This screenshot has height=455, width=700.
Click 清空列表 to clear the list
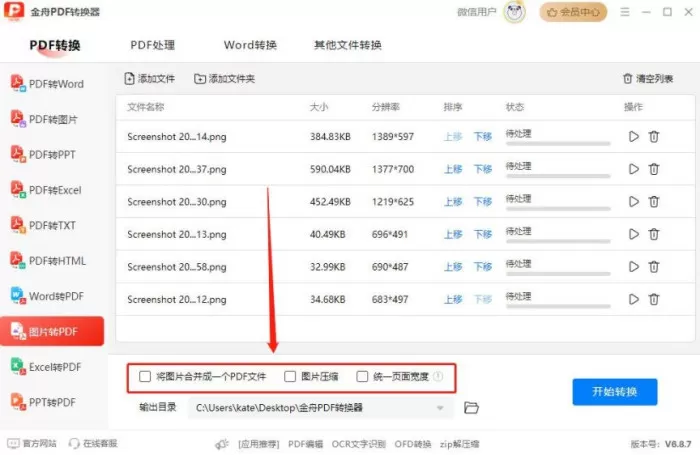pyautogui.click(x=648, y=79)
